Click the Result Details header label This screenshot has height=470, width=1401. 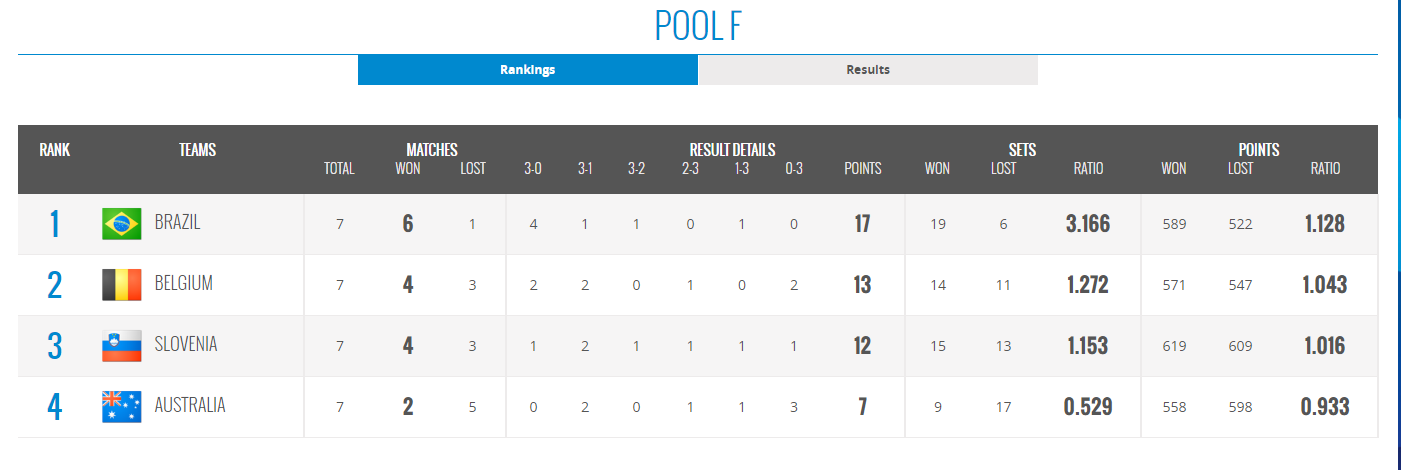pyautogui.click(x=732, y=150)
